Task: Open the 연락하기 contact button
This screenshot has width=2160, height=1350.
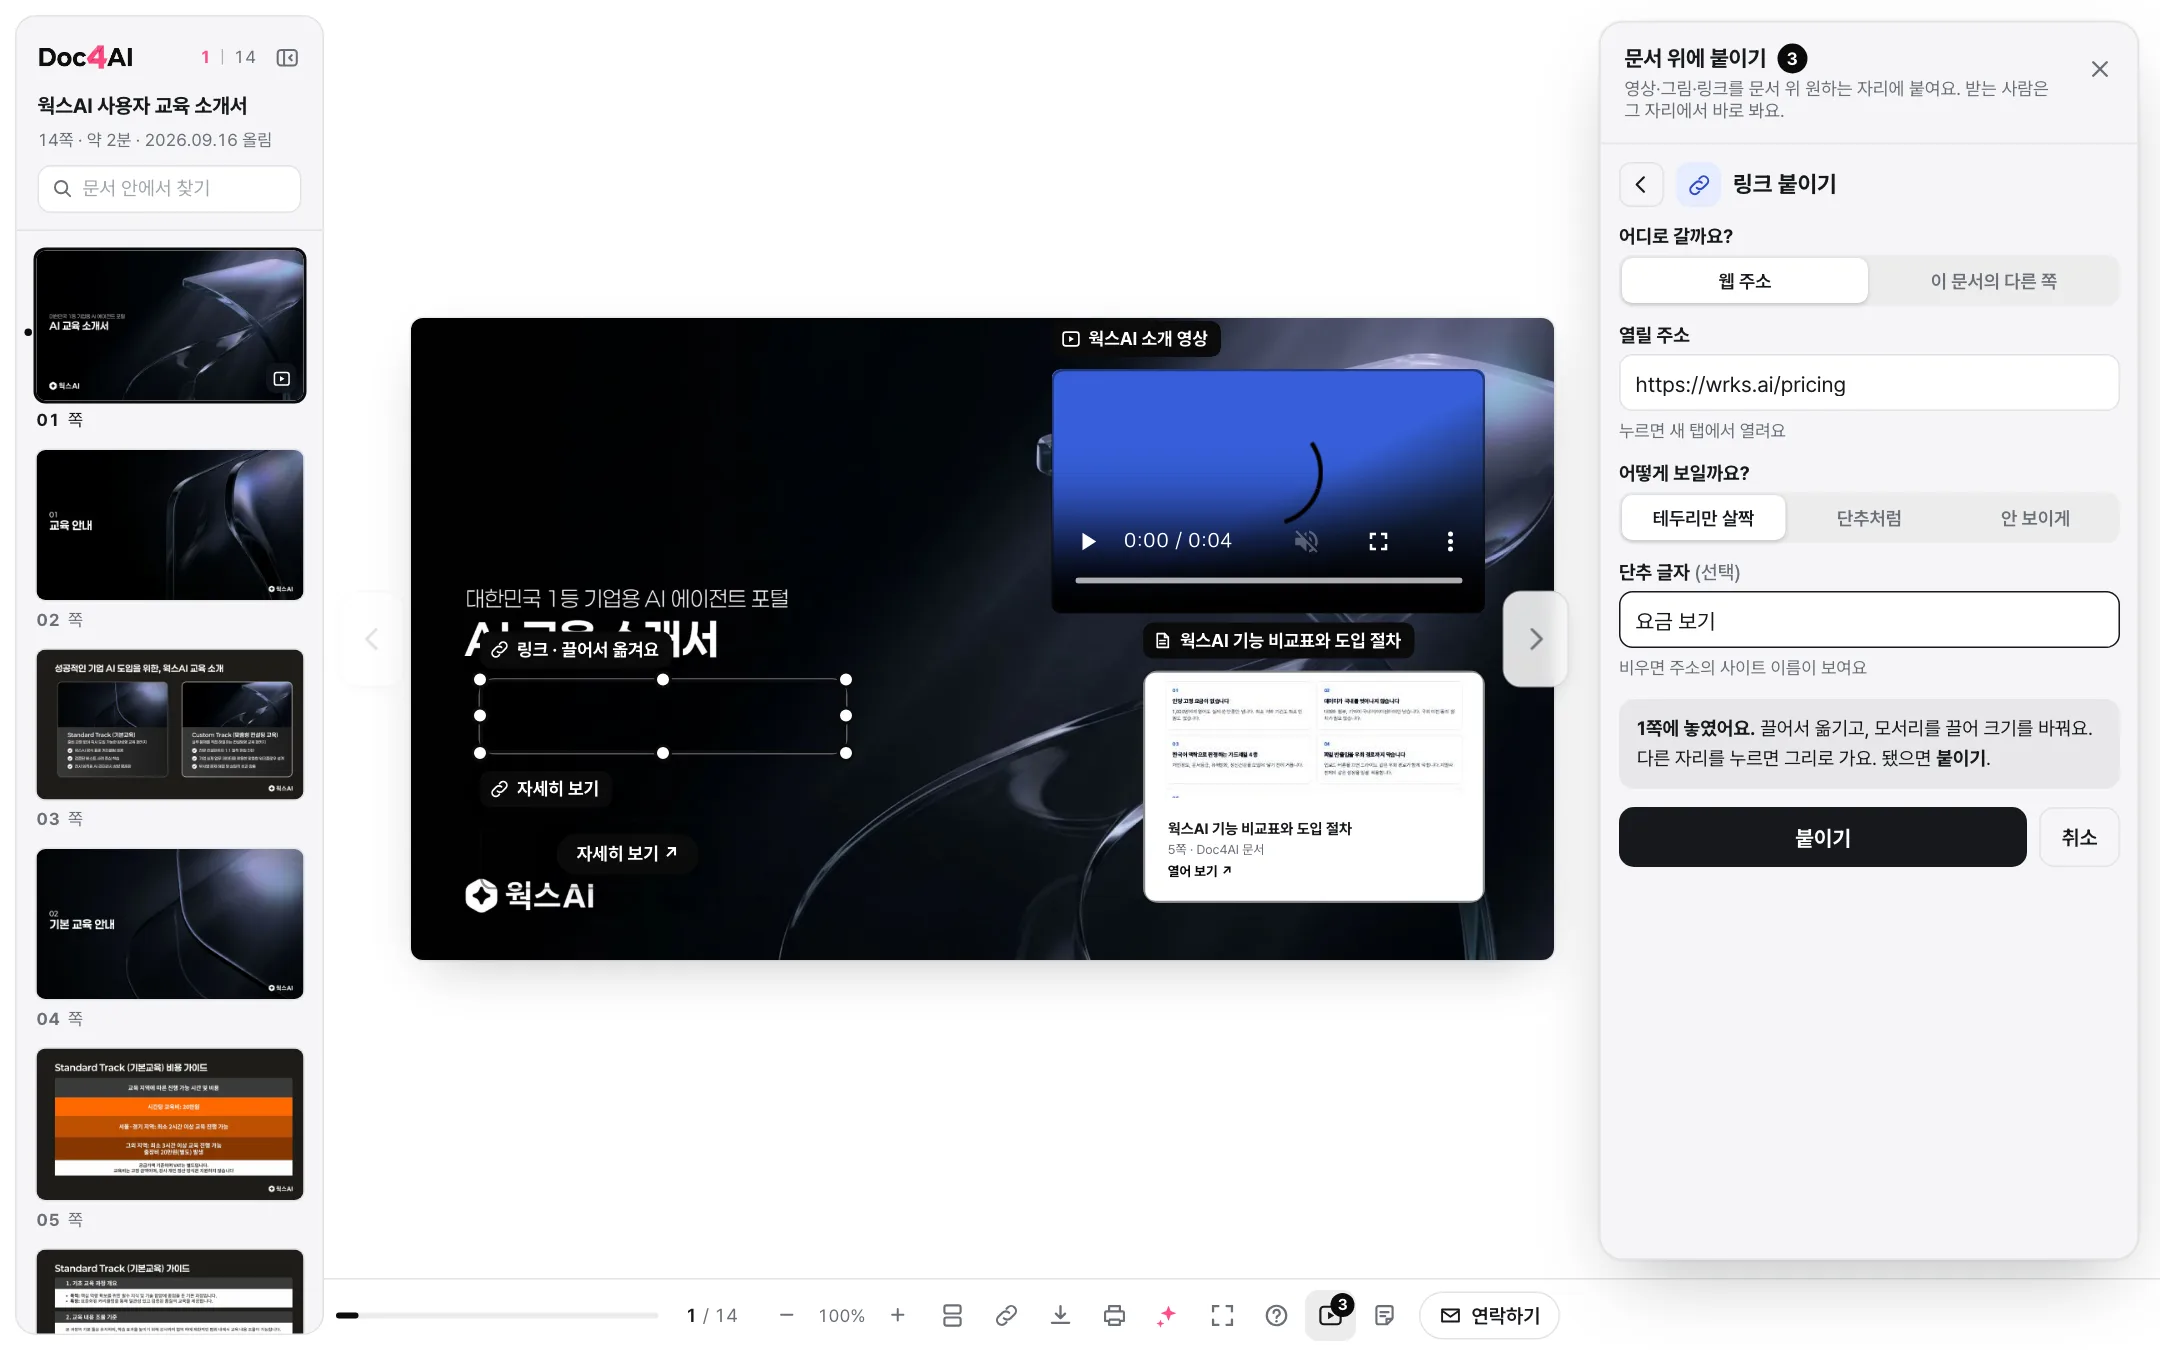Action: pos(1489,1315)
